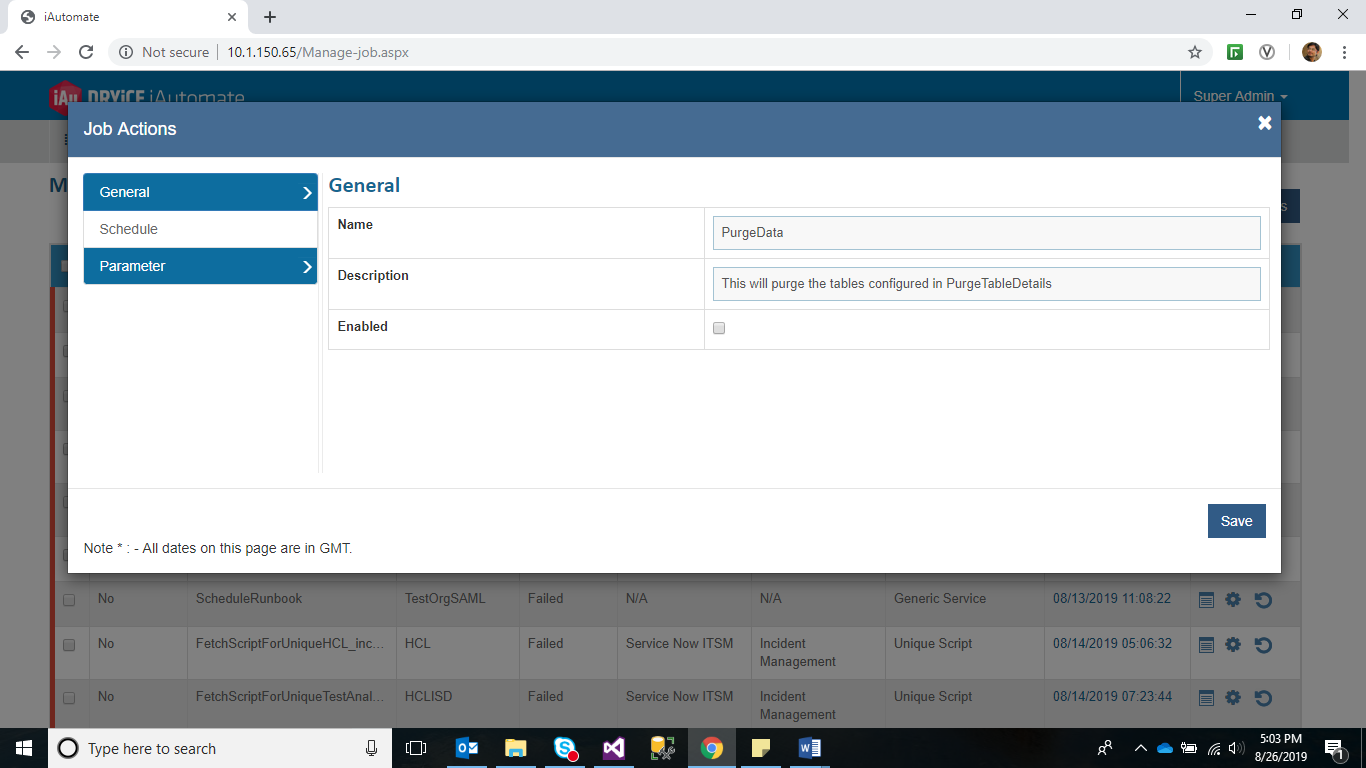This screenshot has width=1366, height=768.
Task: Go back in the browser
Action: pyautogui.click(x=22, y=52)
